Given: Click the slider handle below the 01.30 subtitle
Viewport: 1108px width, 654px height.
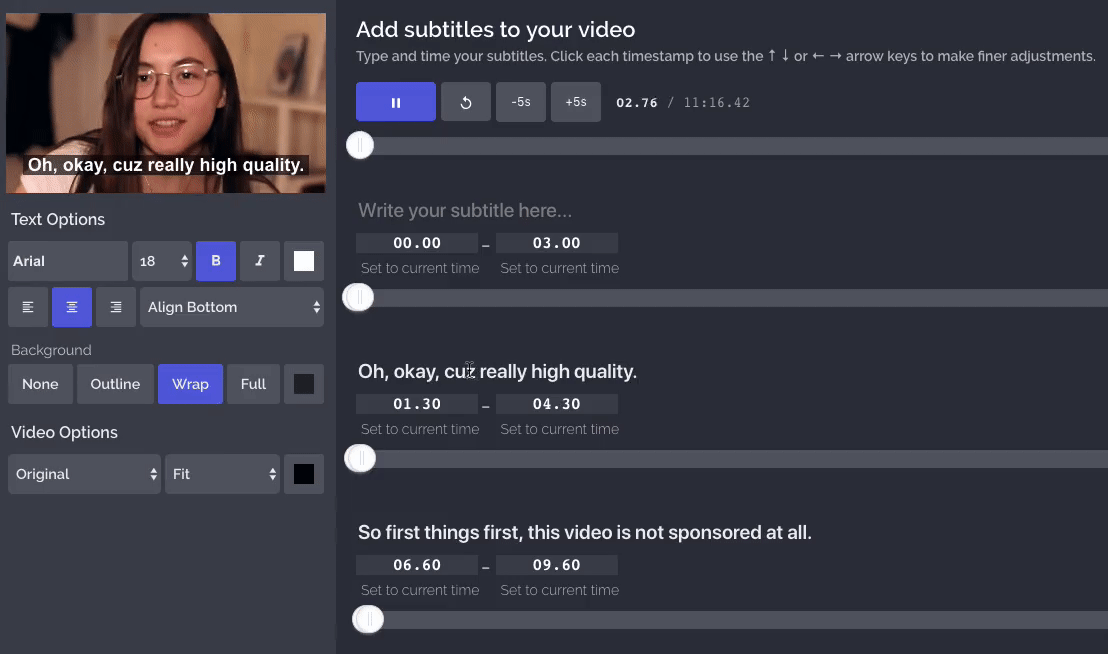Looking at the screenshot, I should 360,458.
